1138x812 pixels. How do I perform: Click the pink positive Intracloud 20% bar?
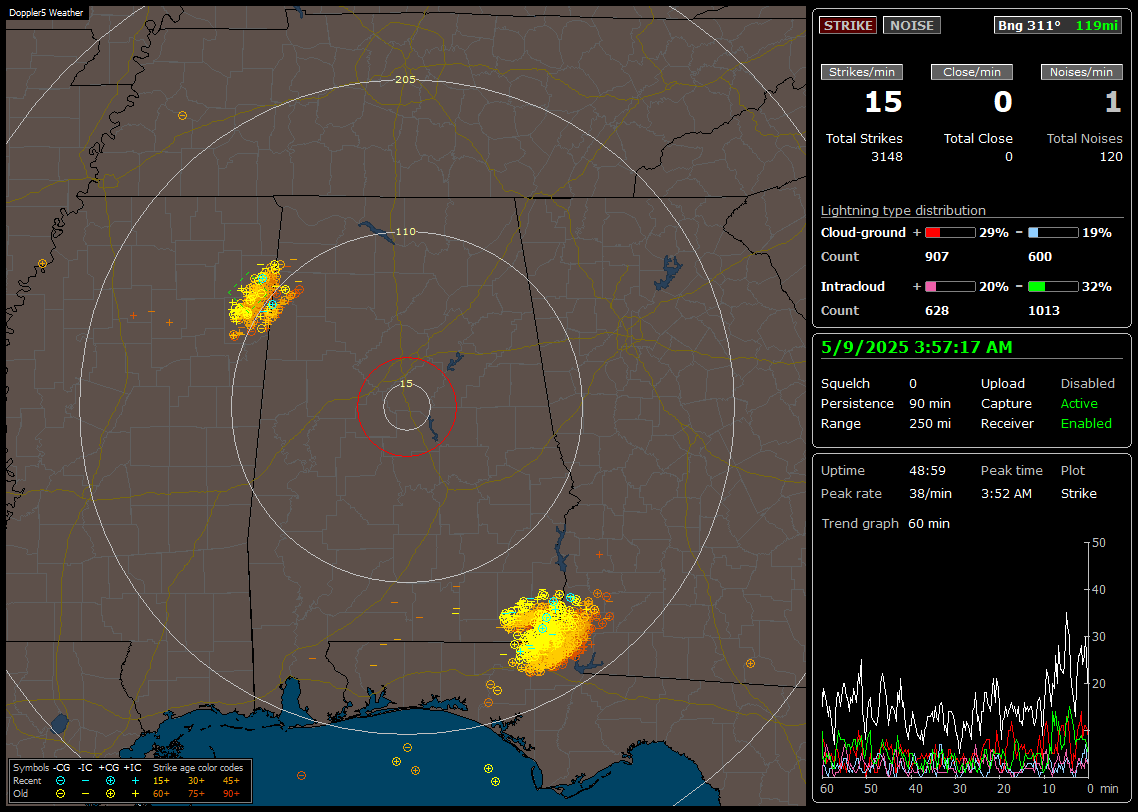[950, 287]
